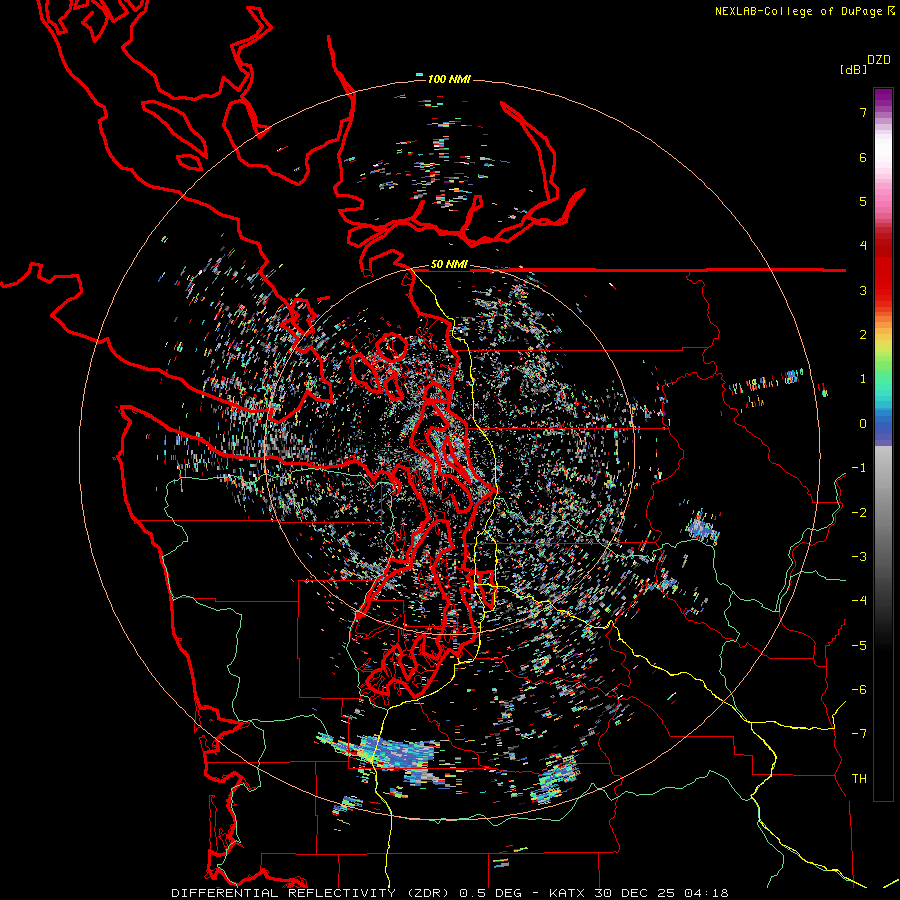The width and height of the screenshot is (900, 900).
Task: Click the 50 NMI range ring label
Action: click(449, 264)
